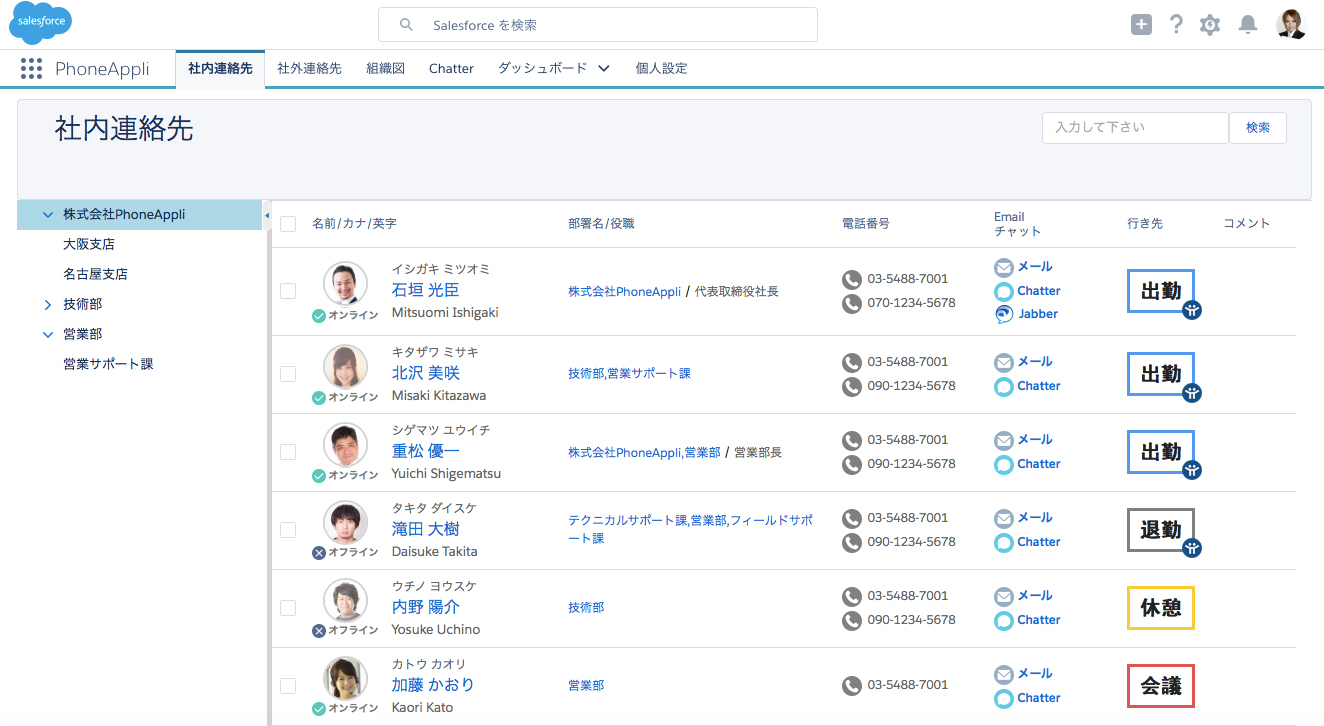Click the yellow 休憩 status badge
The image size is (1324, 726).
tap(1161, 608)
